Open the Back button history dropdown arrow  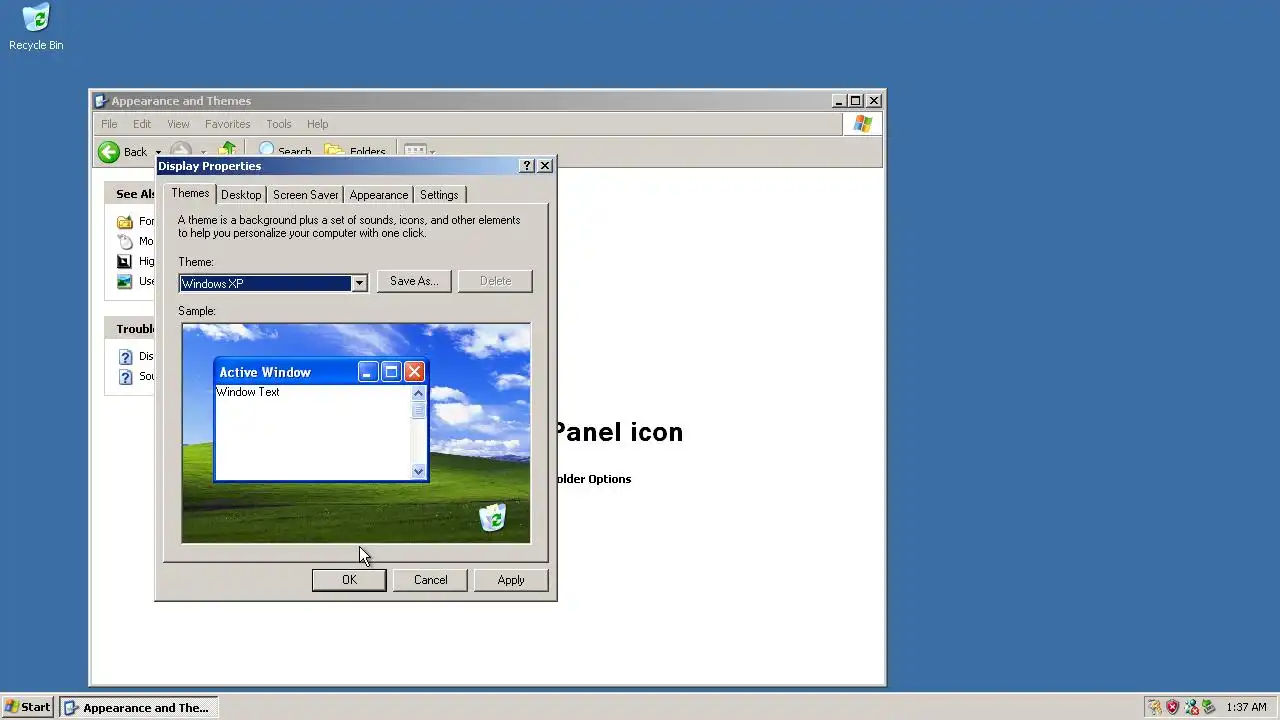[x=157, y=152]
